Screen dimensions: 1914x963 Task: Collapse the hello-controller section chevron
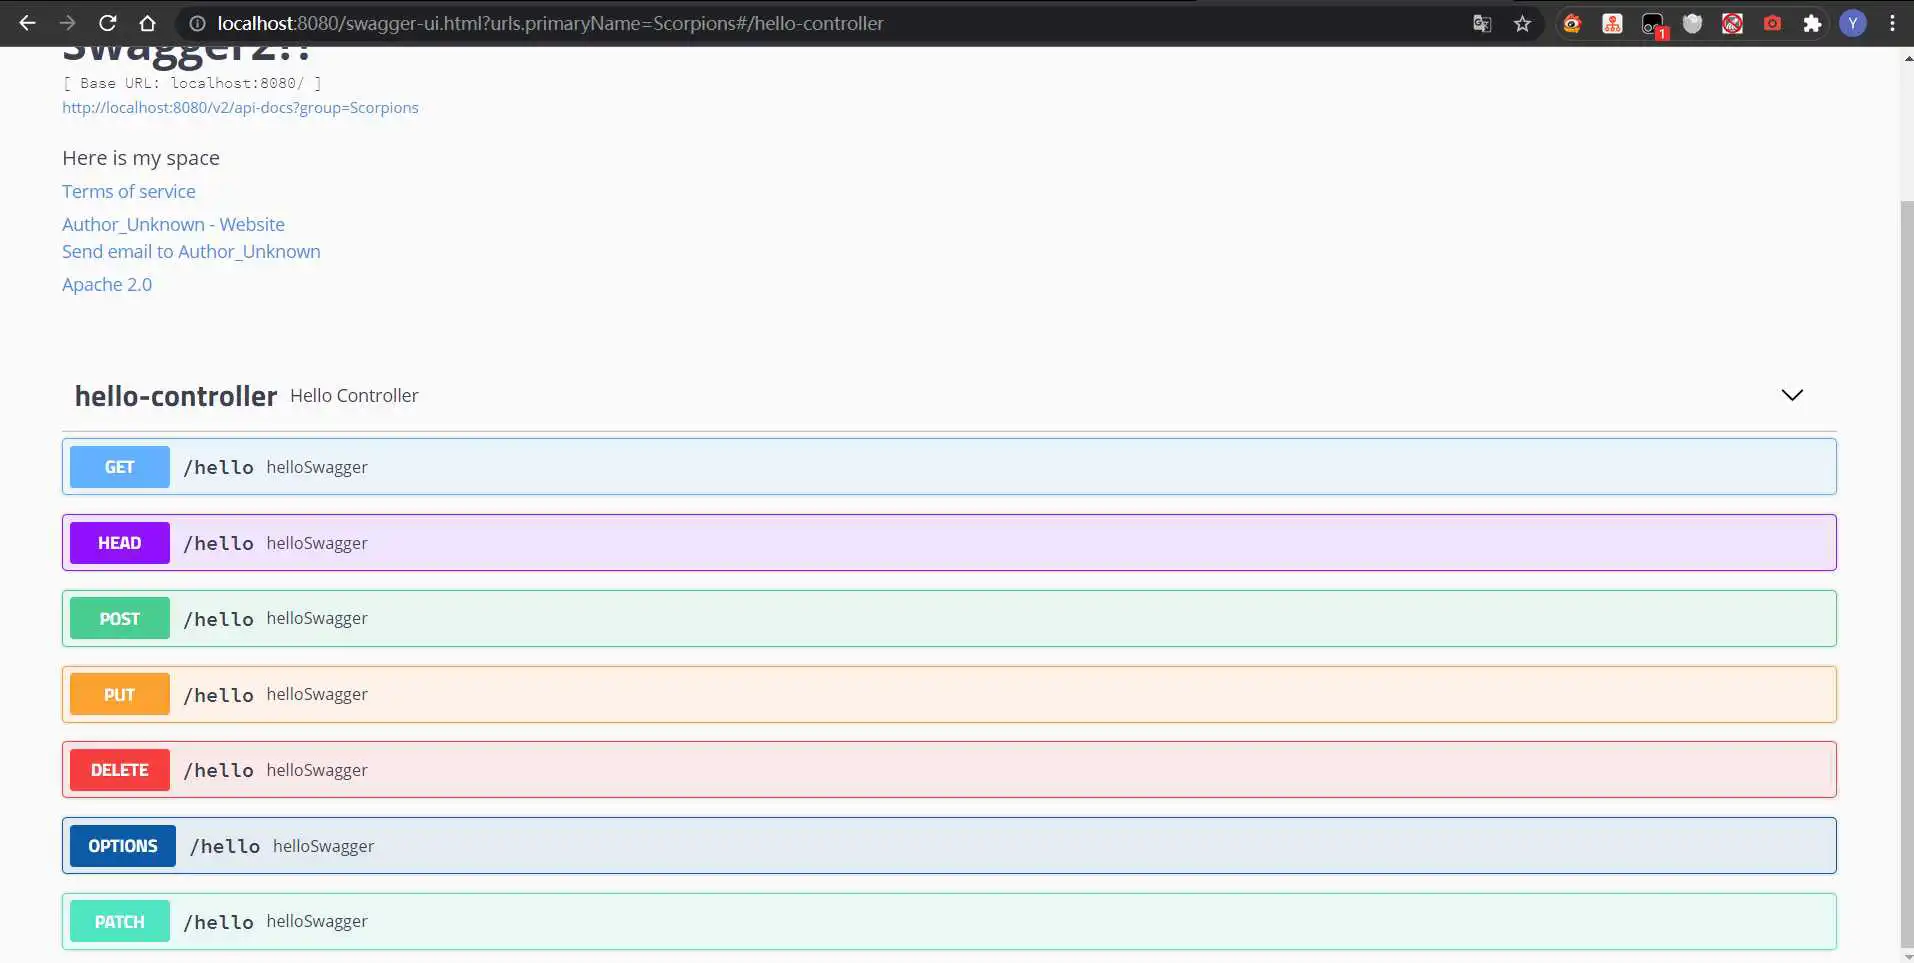tap(1791, 395)
